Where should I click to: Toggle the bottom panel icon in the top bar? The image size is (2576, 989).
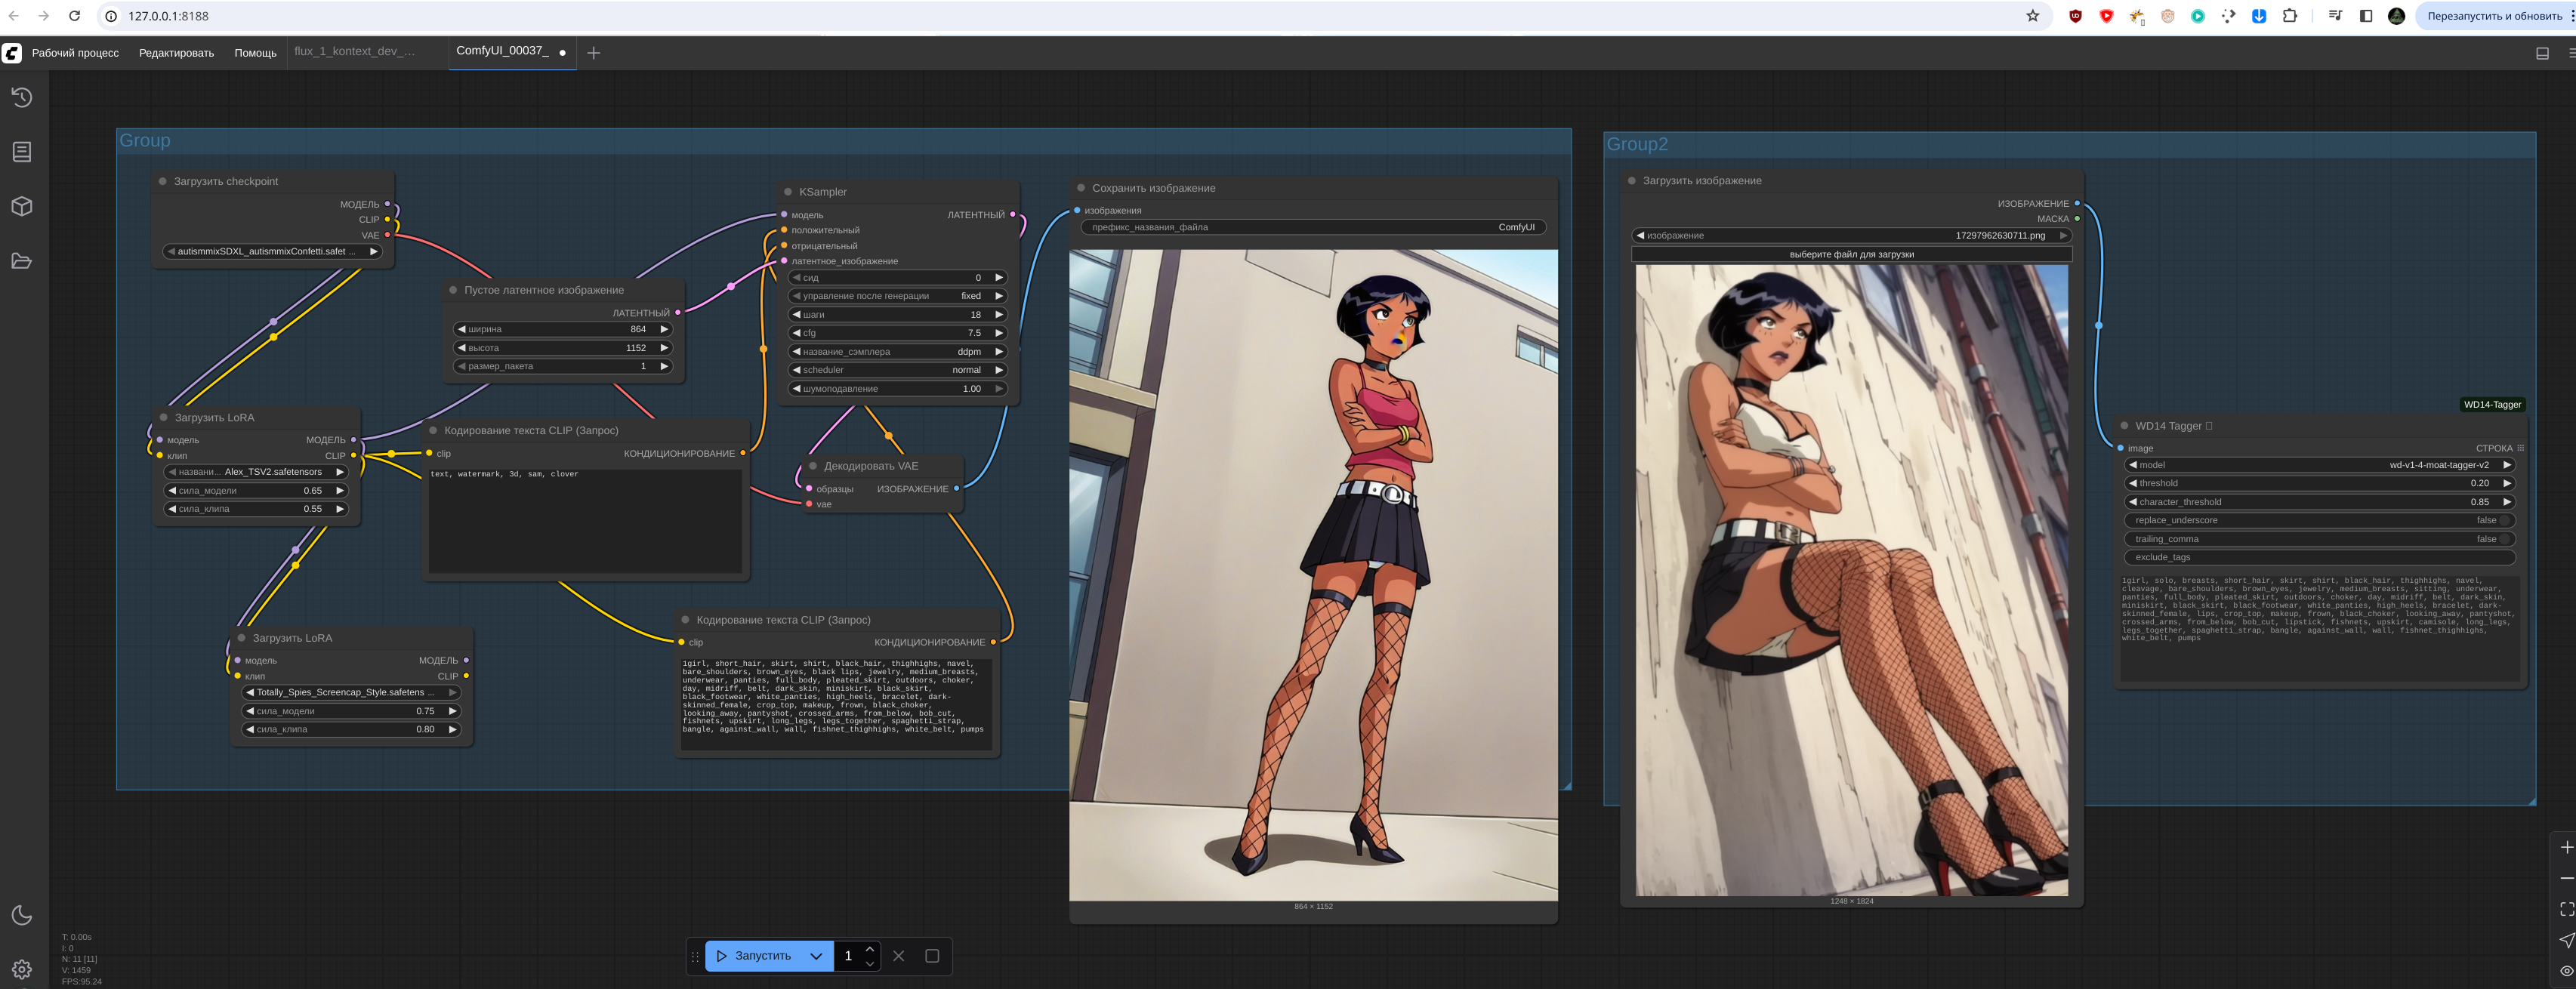tap(2542, 53)
